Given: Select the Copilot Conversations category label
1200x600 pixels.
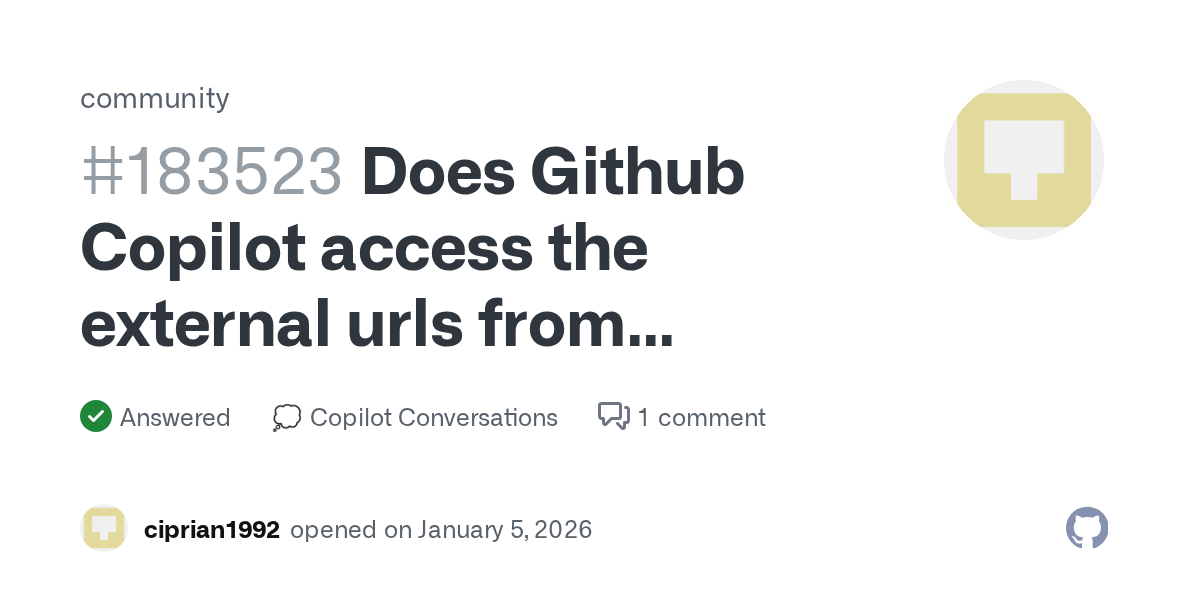Looking at the screenshot, I should [x=433, y=417].
